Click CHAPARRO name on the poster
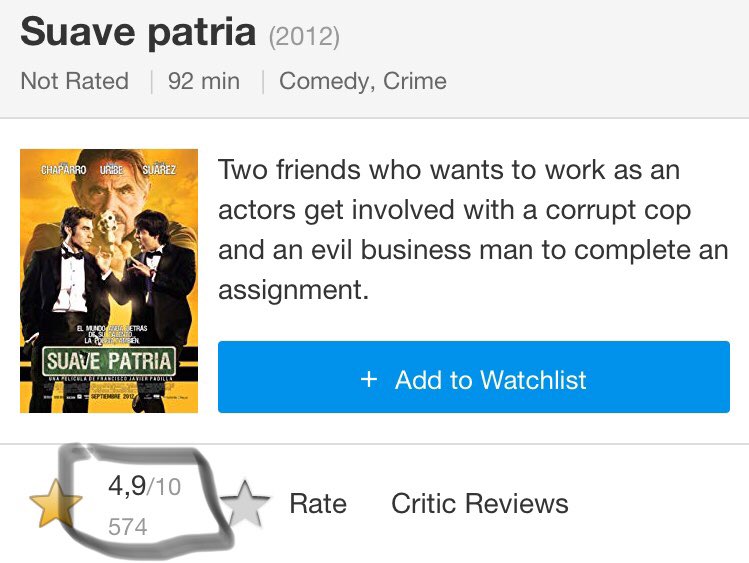Viewport: 749px width, 563px height. 64,170
